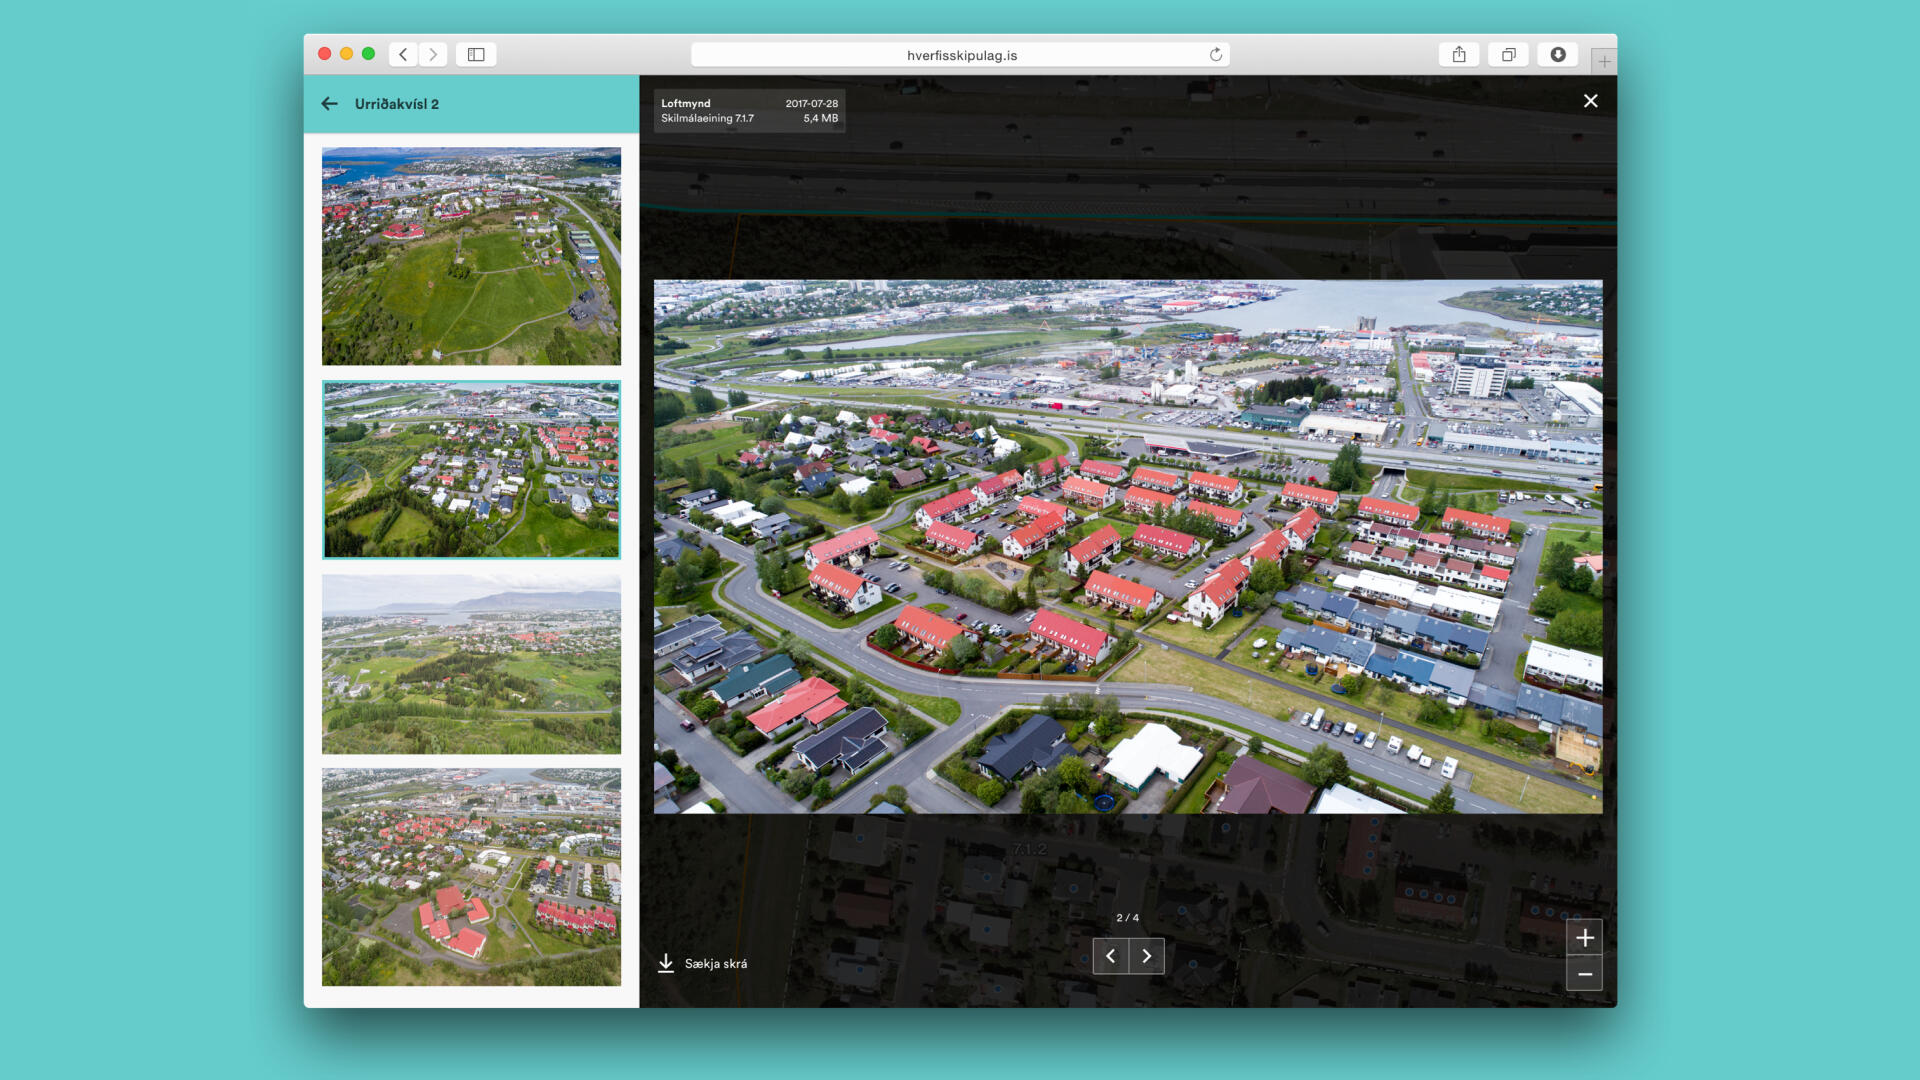
Task: Reload the page in the address bar
Action: 1216,55
